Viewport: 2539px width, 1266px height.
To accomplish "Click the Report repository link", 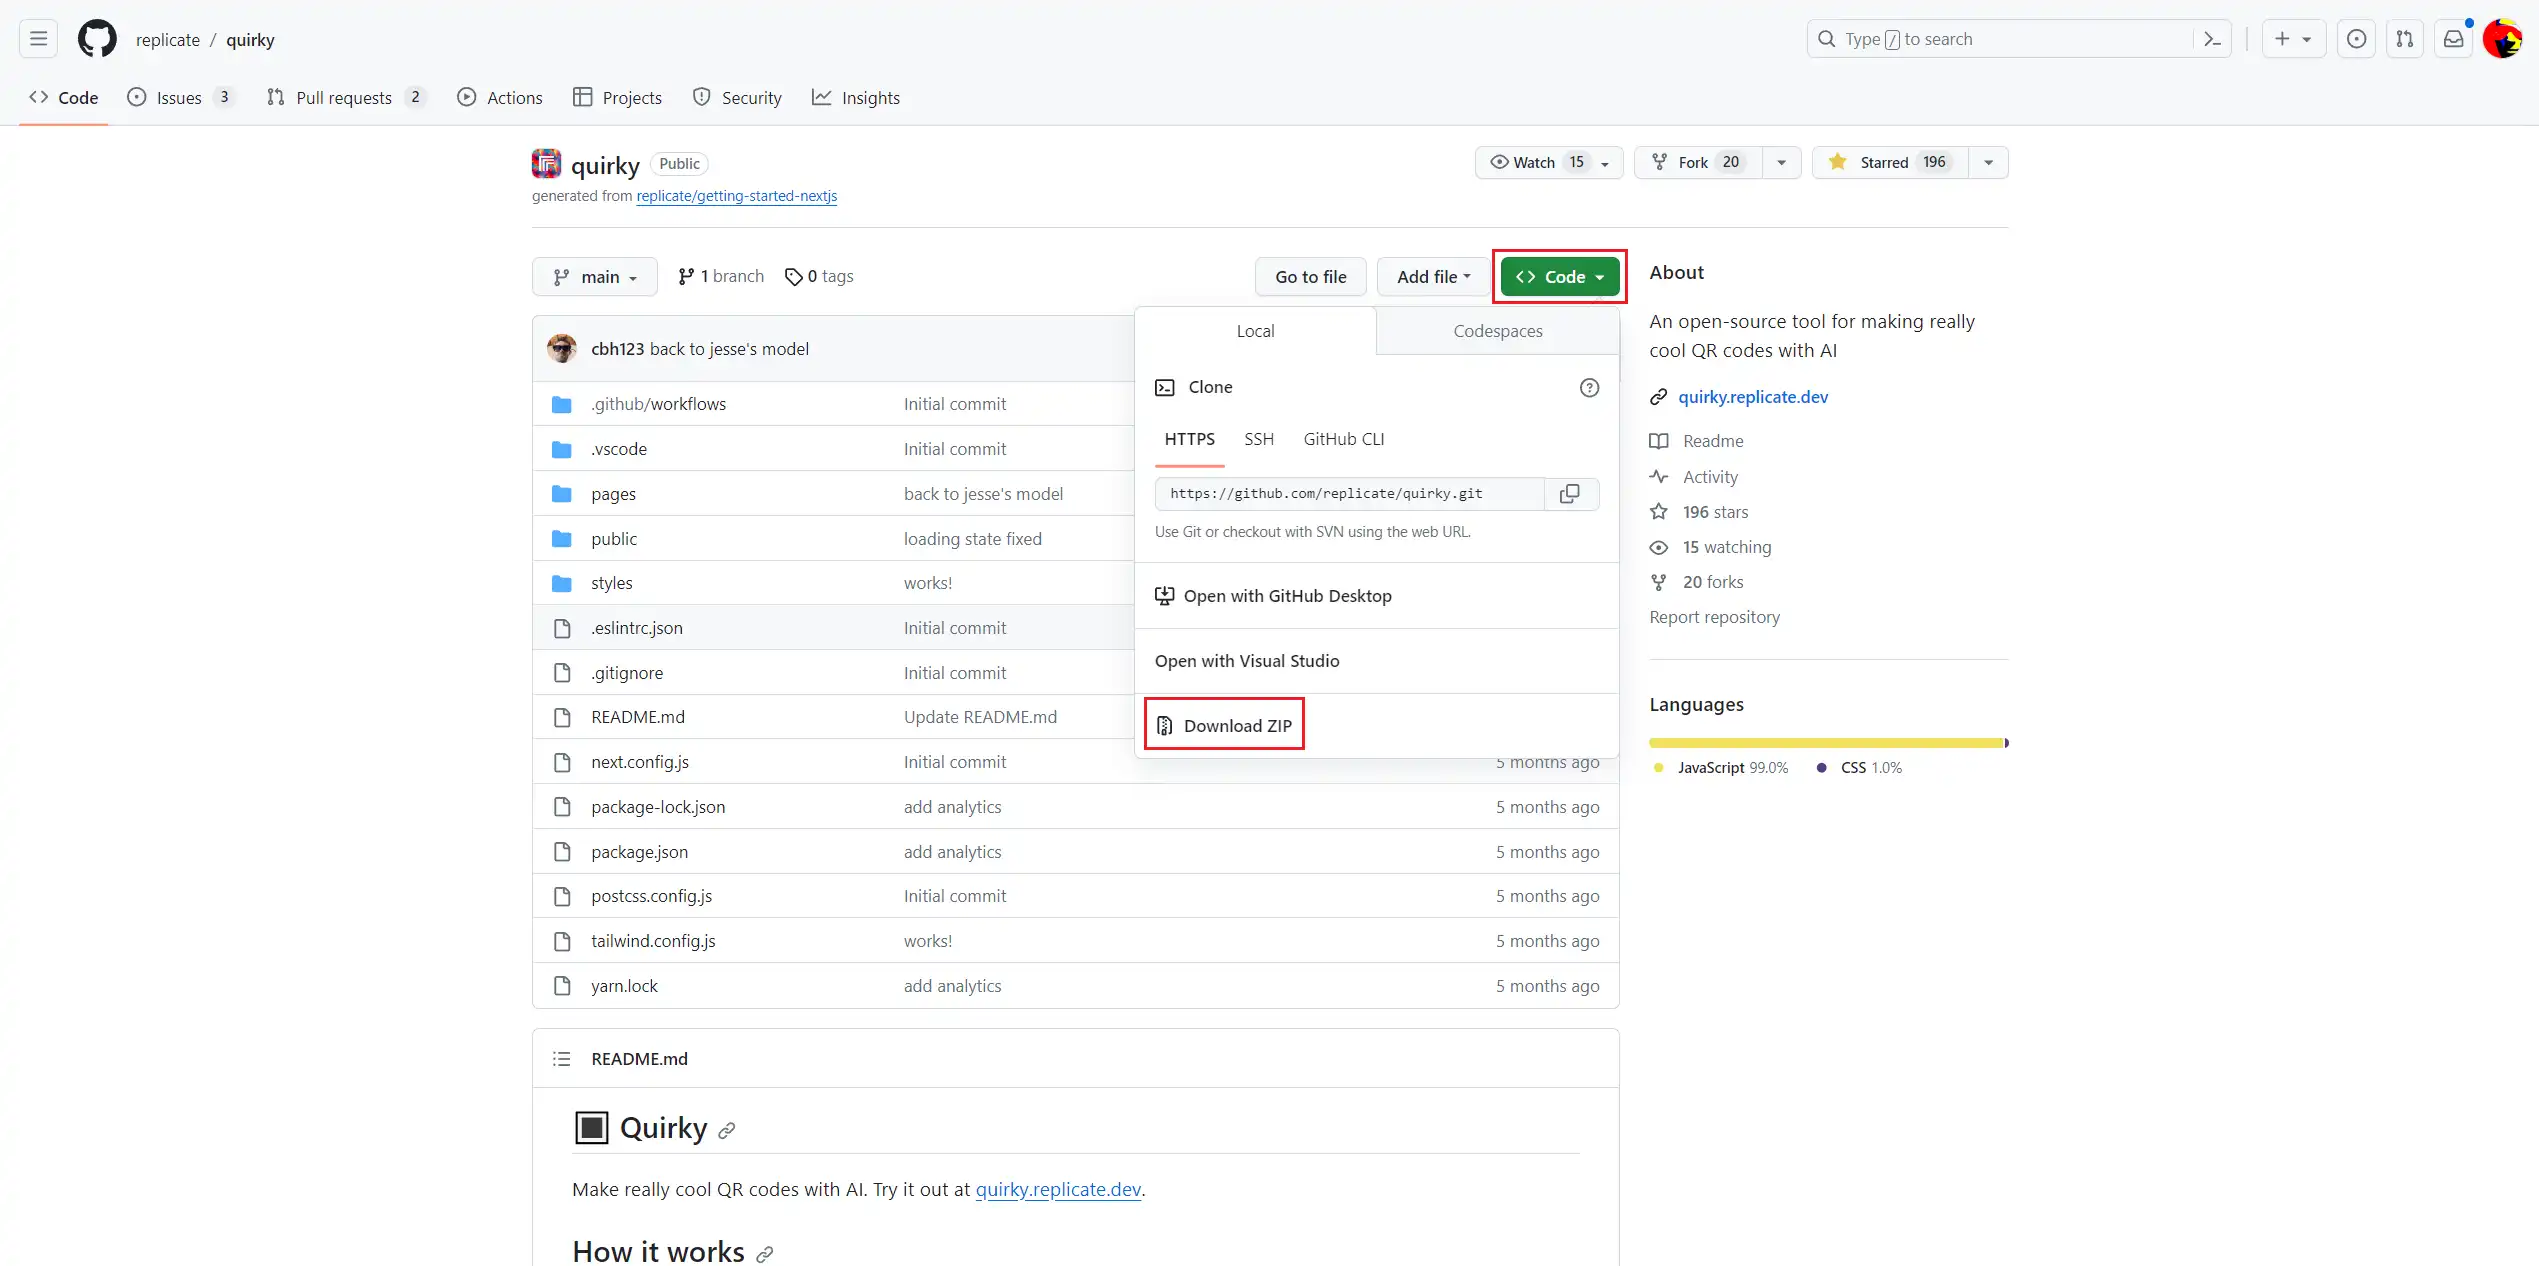I will pyautogui.click(x=1714, y=617).
